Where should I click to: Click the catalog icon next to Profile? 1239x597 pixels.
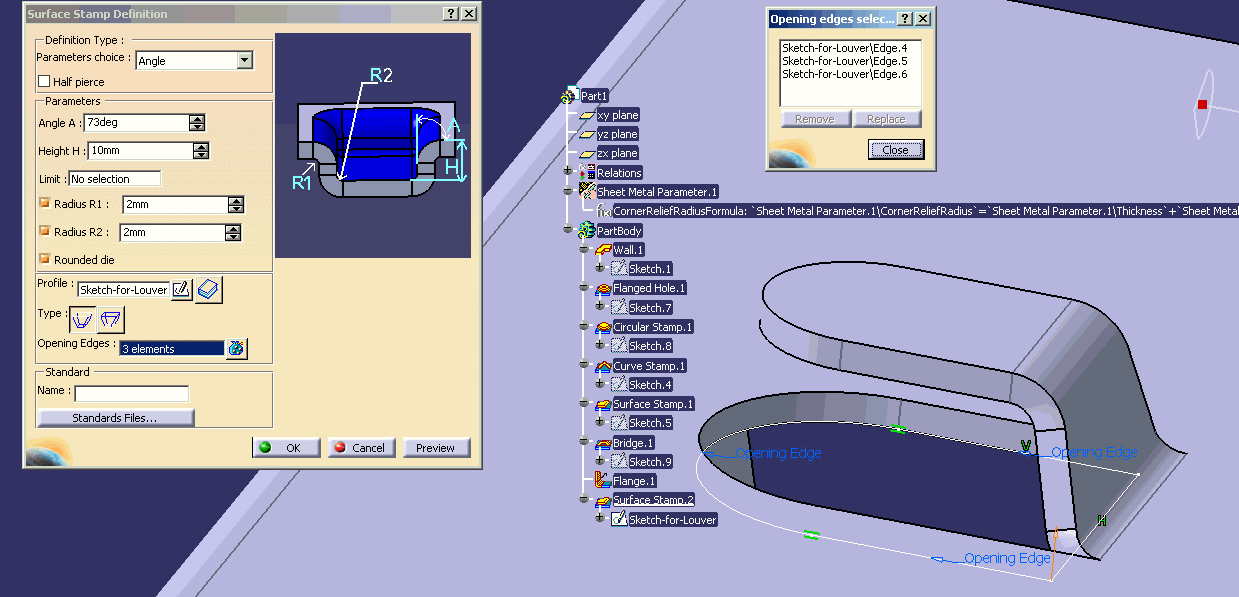(209, 289)
